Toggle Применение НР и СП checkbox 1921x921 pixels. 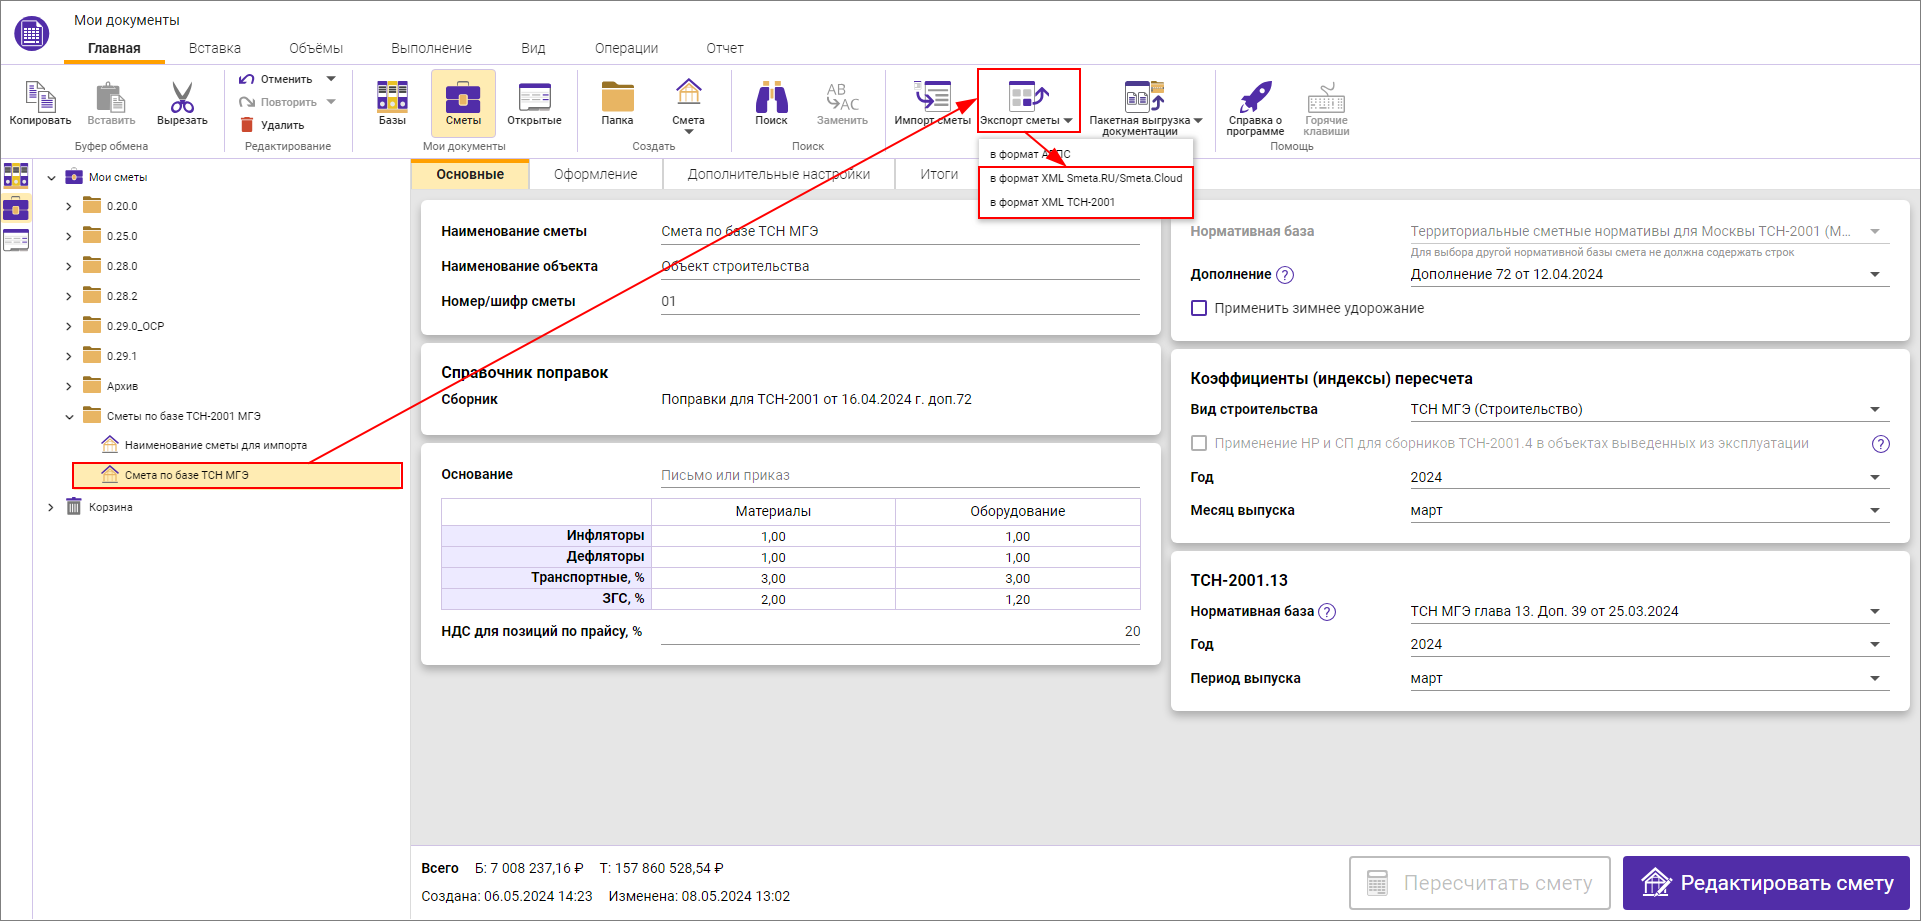(x=1199, y=443)
